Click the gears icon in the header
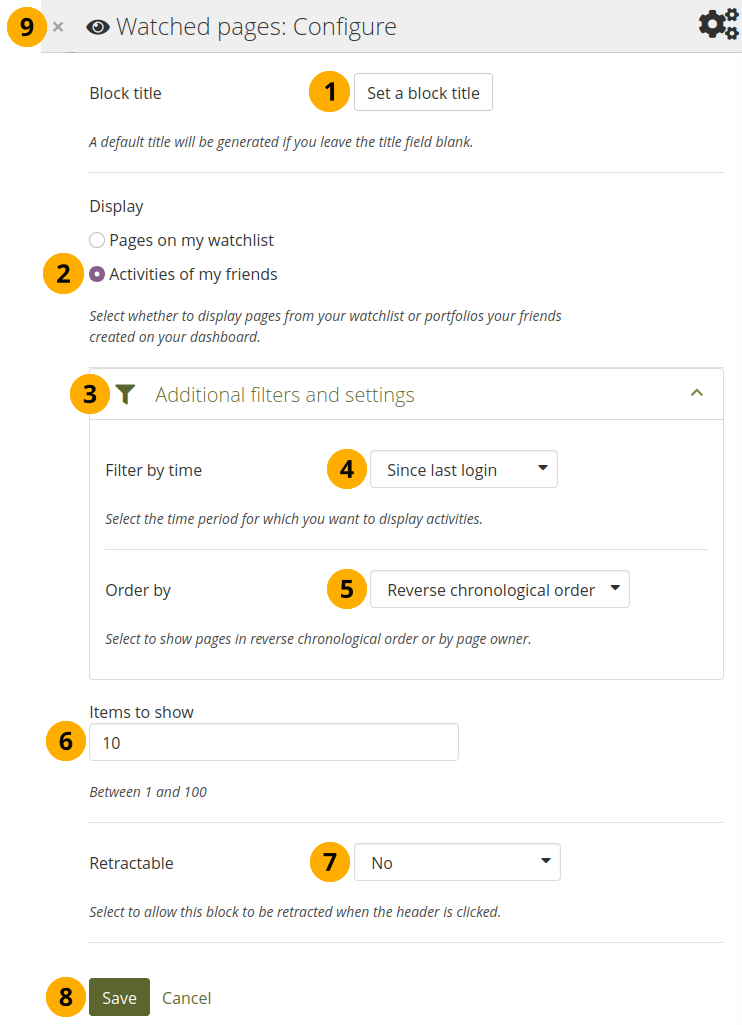 pyautogui.click(x=717, y=25)
